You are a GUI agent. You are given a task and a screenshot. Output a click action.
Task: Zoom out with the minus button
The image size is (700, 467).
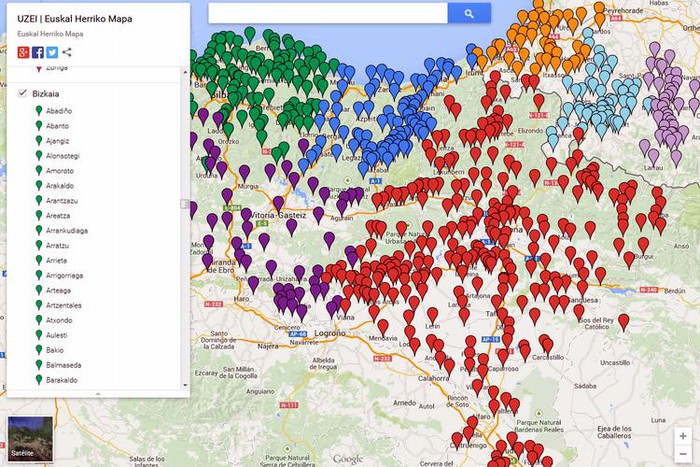click(x=683, y=454)
